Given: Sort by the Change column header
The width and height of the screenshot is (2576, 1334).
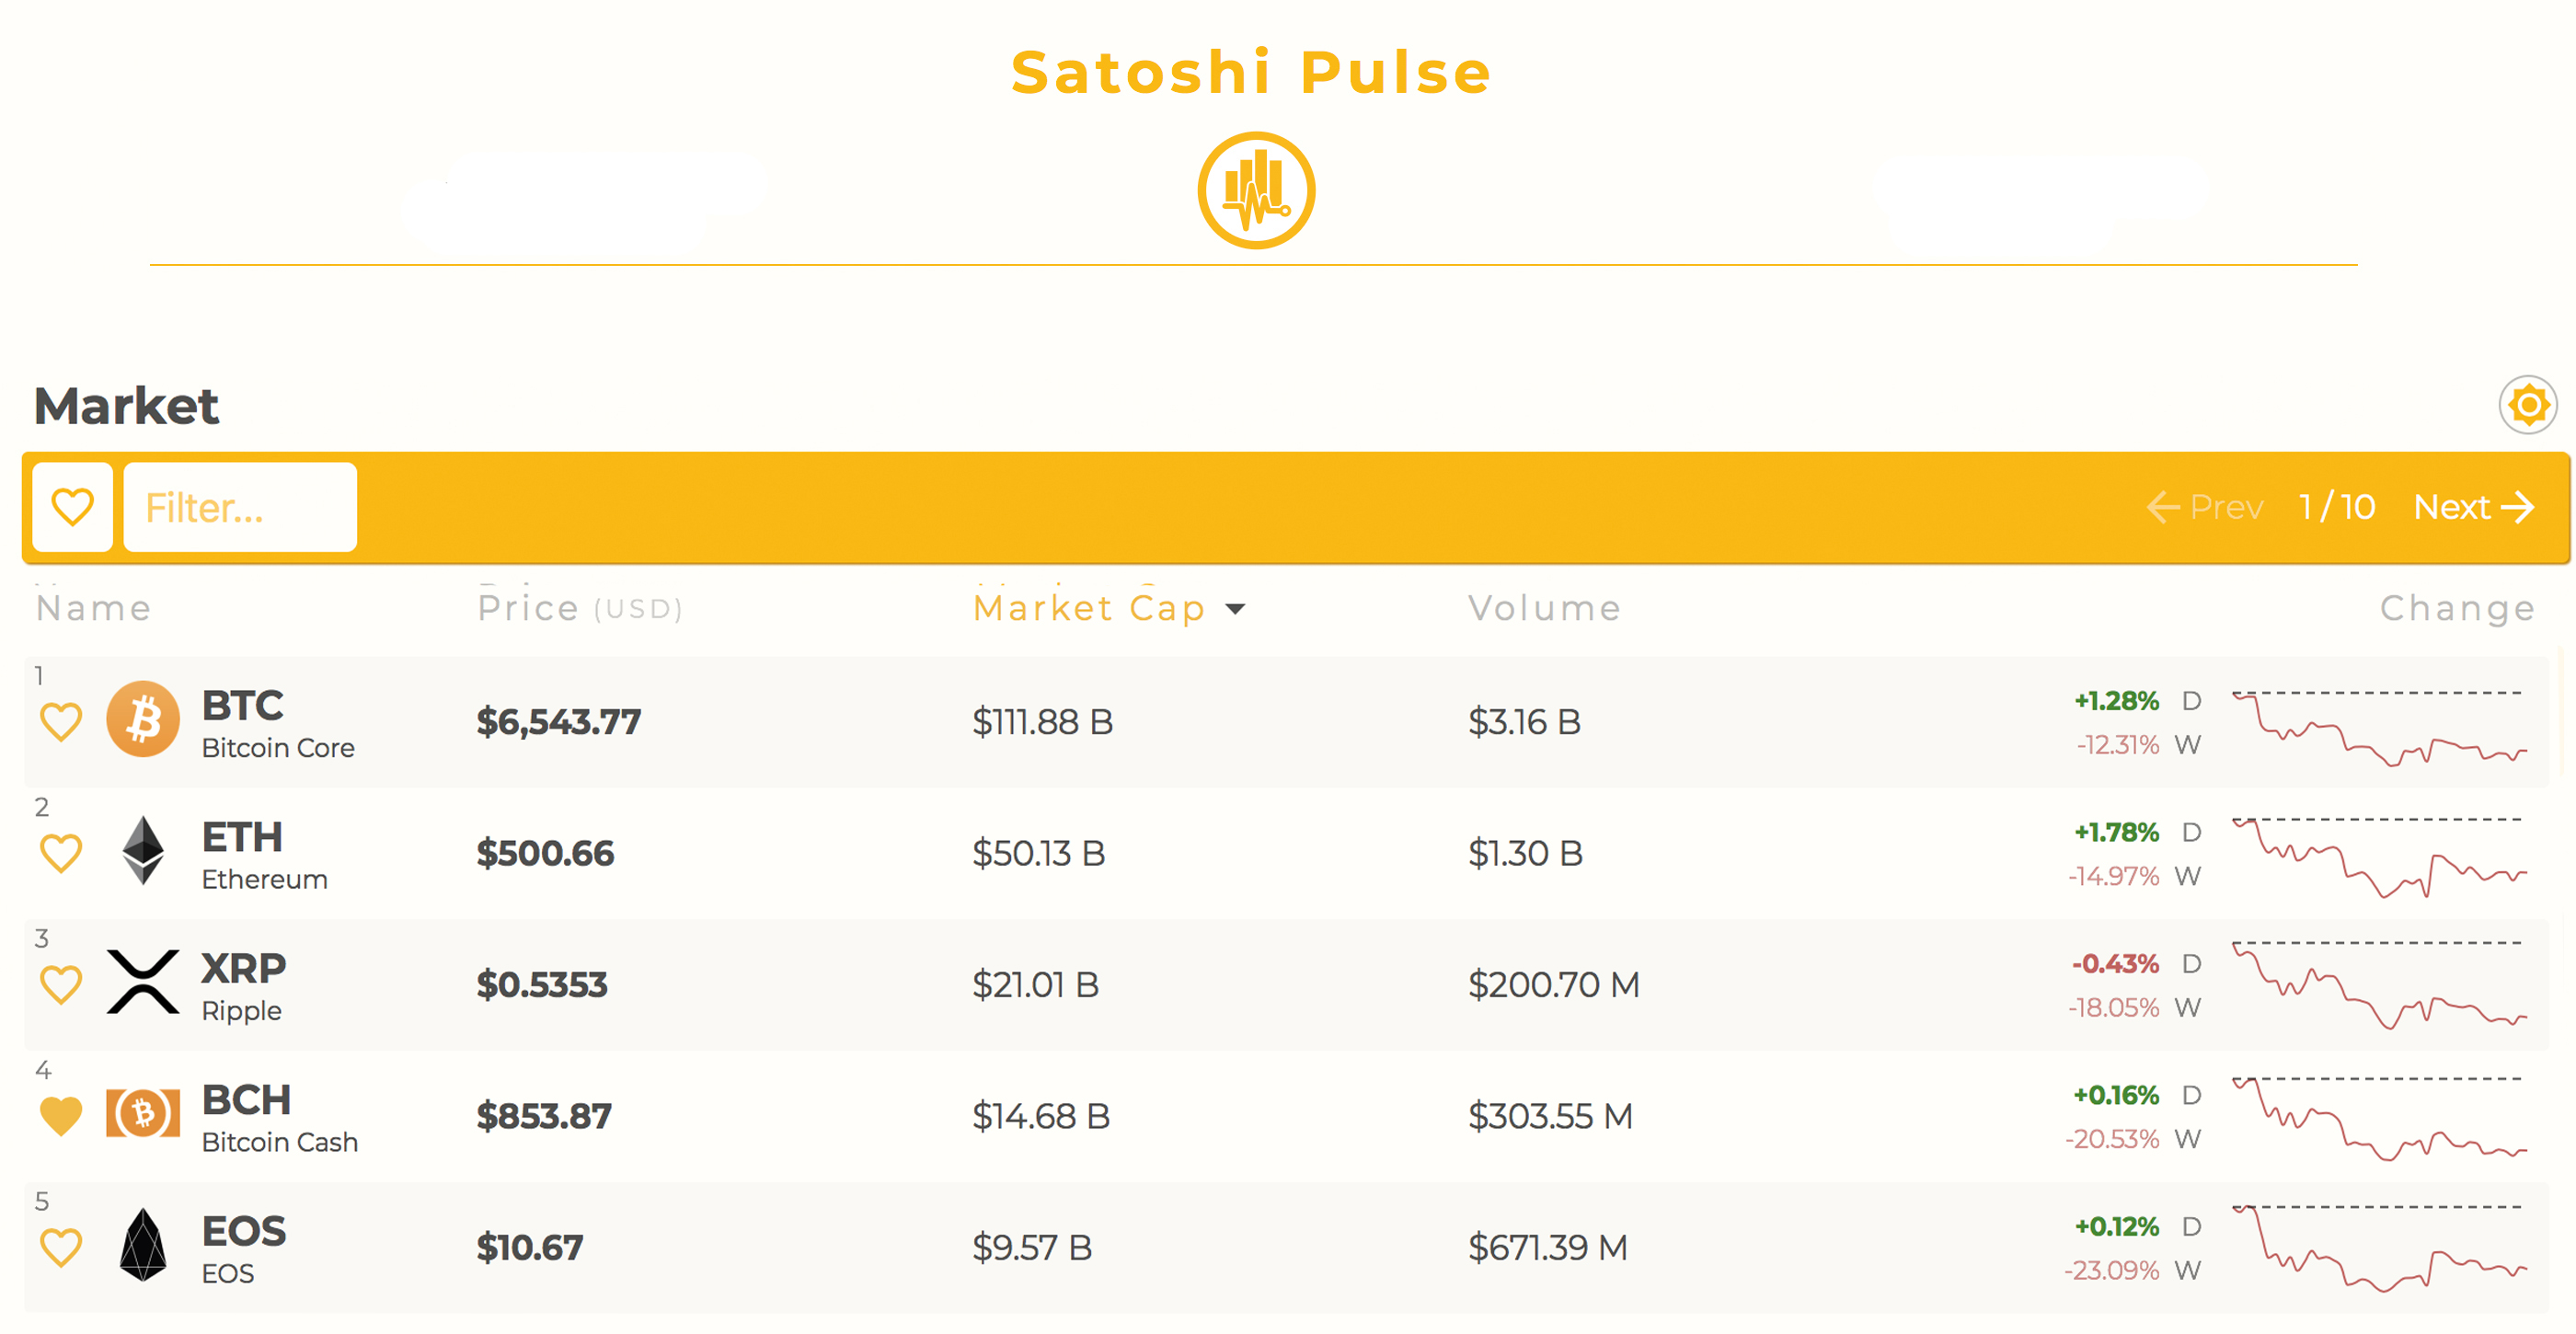Looking at the screenshot, I should coord(2458,607).
